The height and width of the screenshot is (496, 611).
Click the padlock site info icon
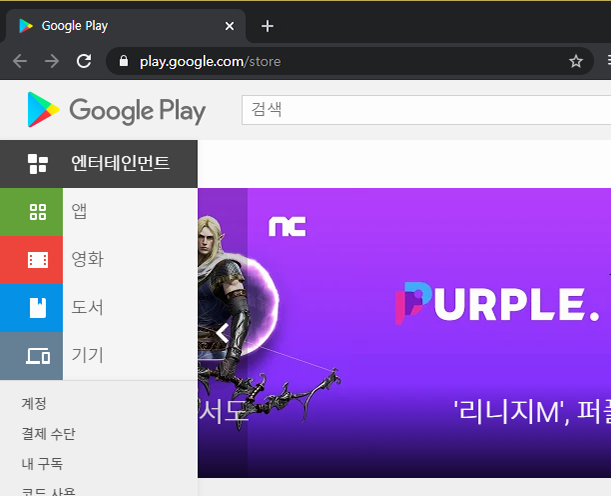coord(124,61)
